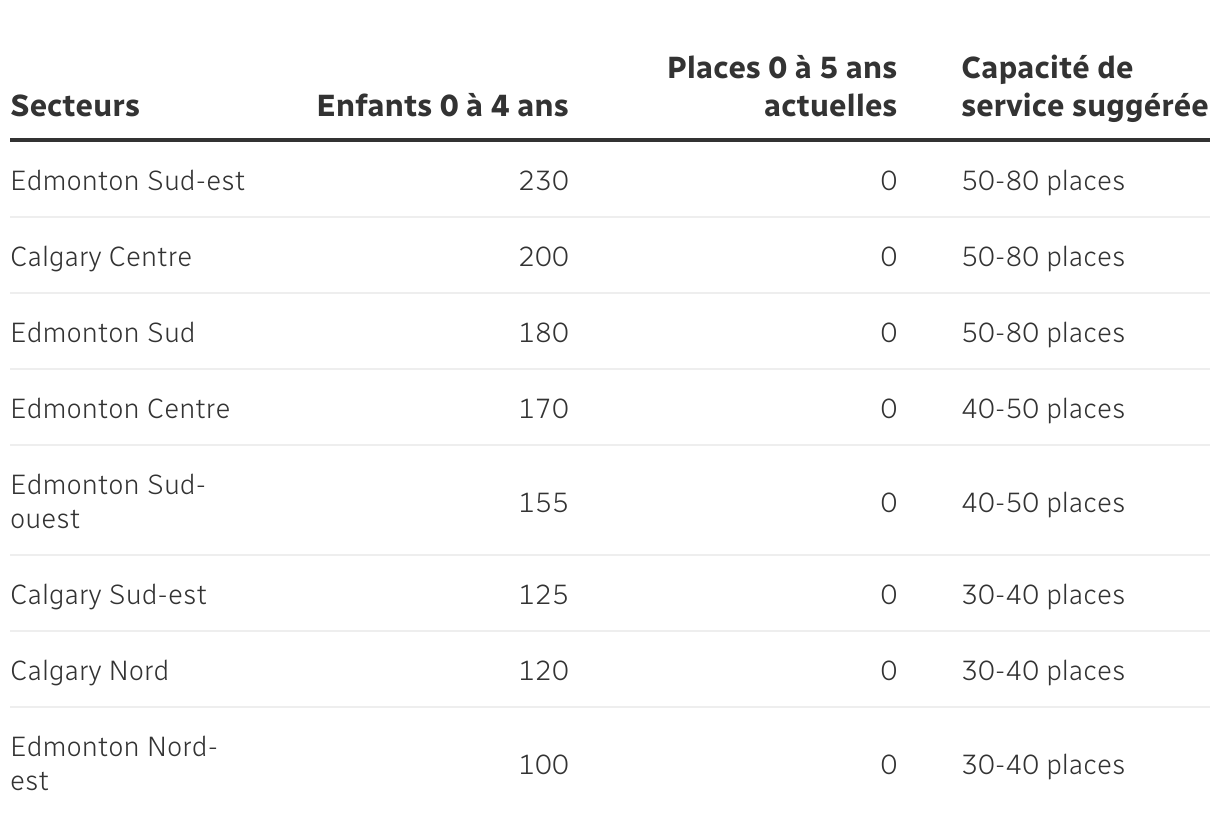Click Capacité de service suggérée header

[x=1084, y=87]
